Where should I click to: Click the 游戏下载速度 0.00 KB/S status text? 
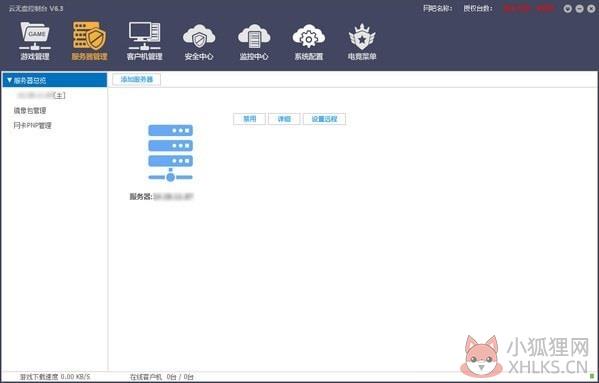point(55,377)
